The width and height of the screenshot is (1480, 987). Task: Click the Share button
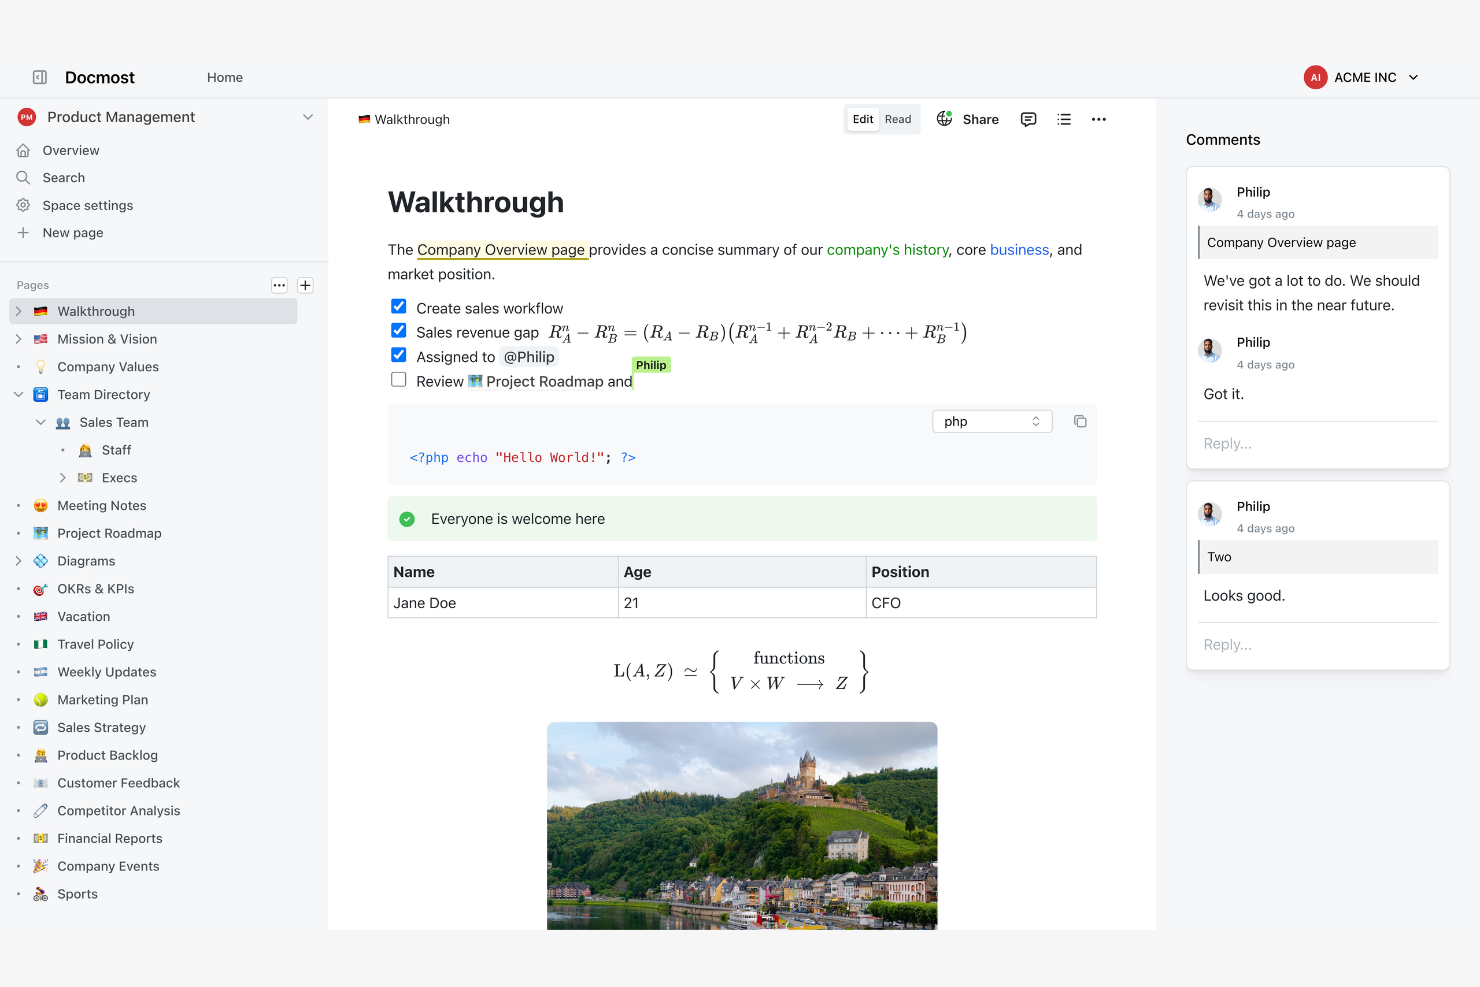(x=980, y=119)
